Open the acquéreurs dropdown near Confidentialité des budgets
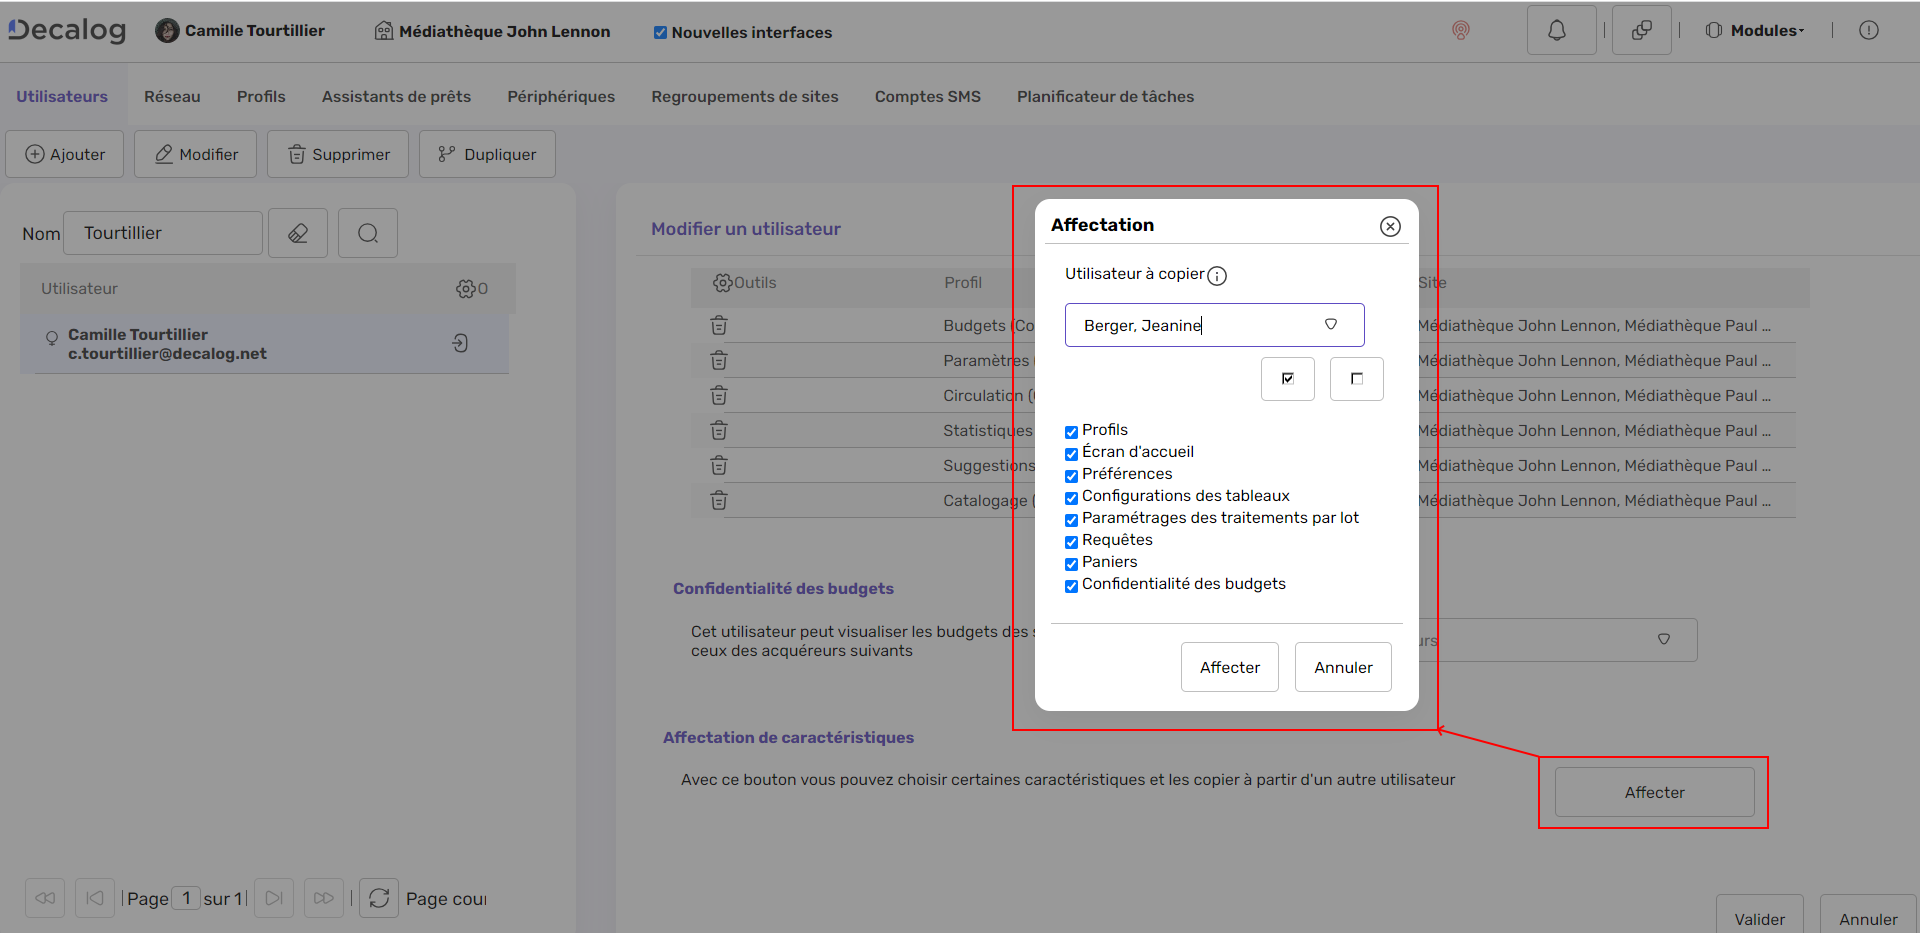The height and width of the screenshot is (933, 1920). [1664, 639]
